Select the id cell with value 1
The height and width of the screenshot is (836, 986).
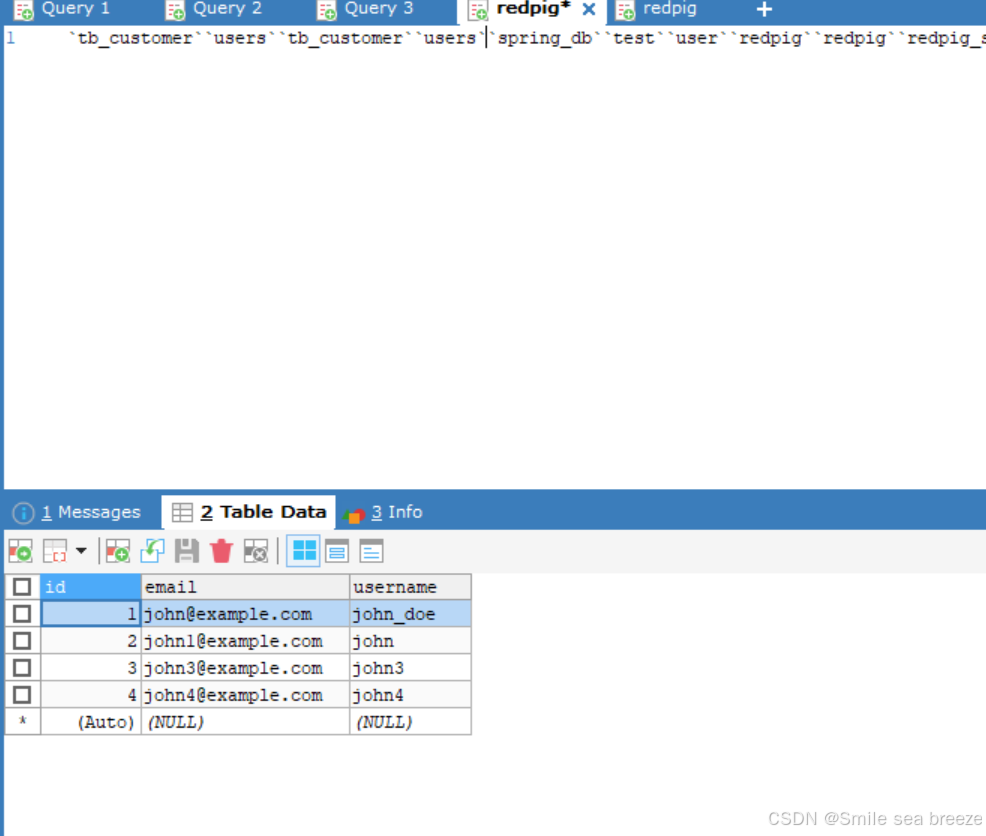coord(91,614)
